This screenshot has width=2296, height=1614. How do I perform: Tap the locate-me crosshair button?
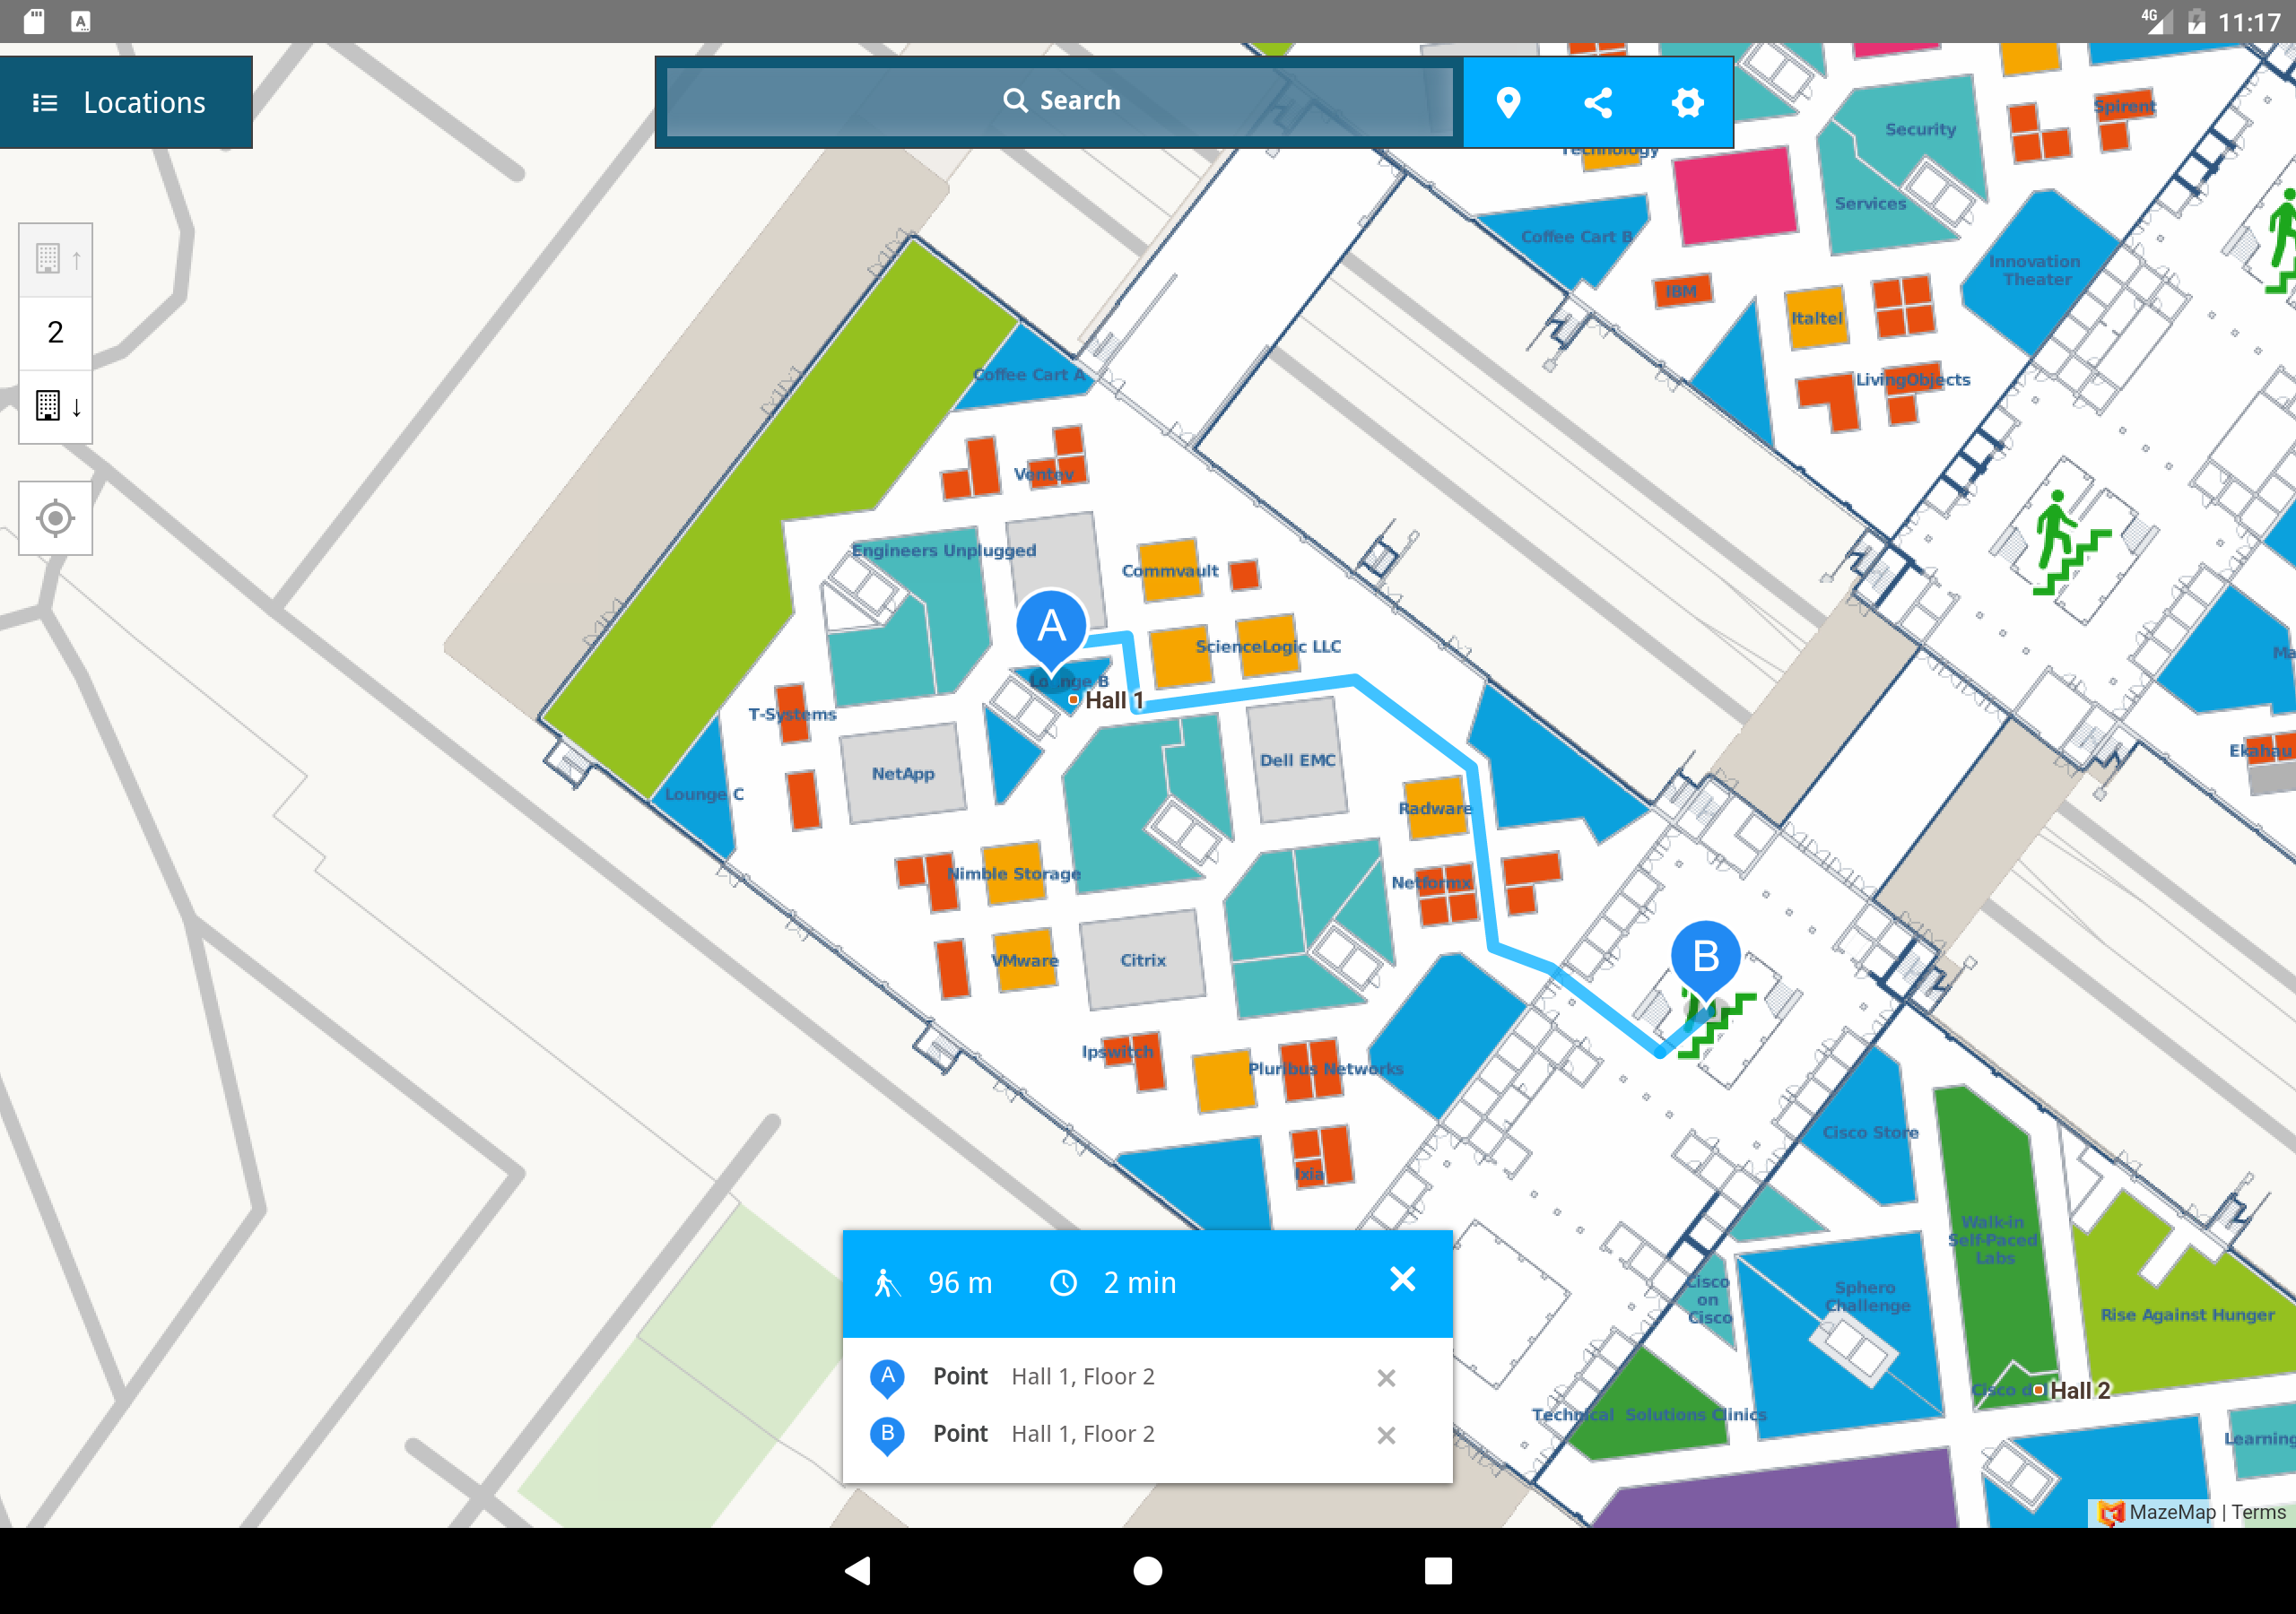click(56, 518)
